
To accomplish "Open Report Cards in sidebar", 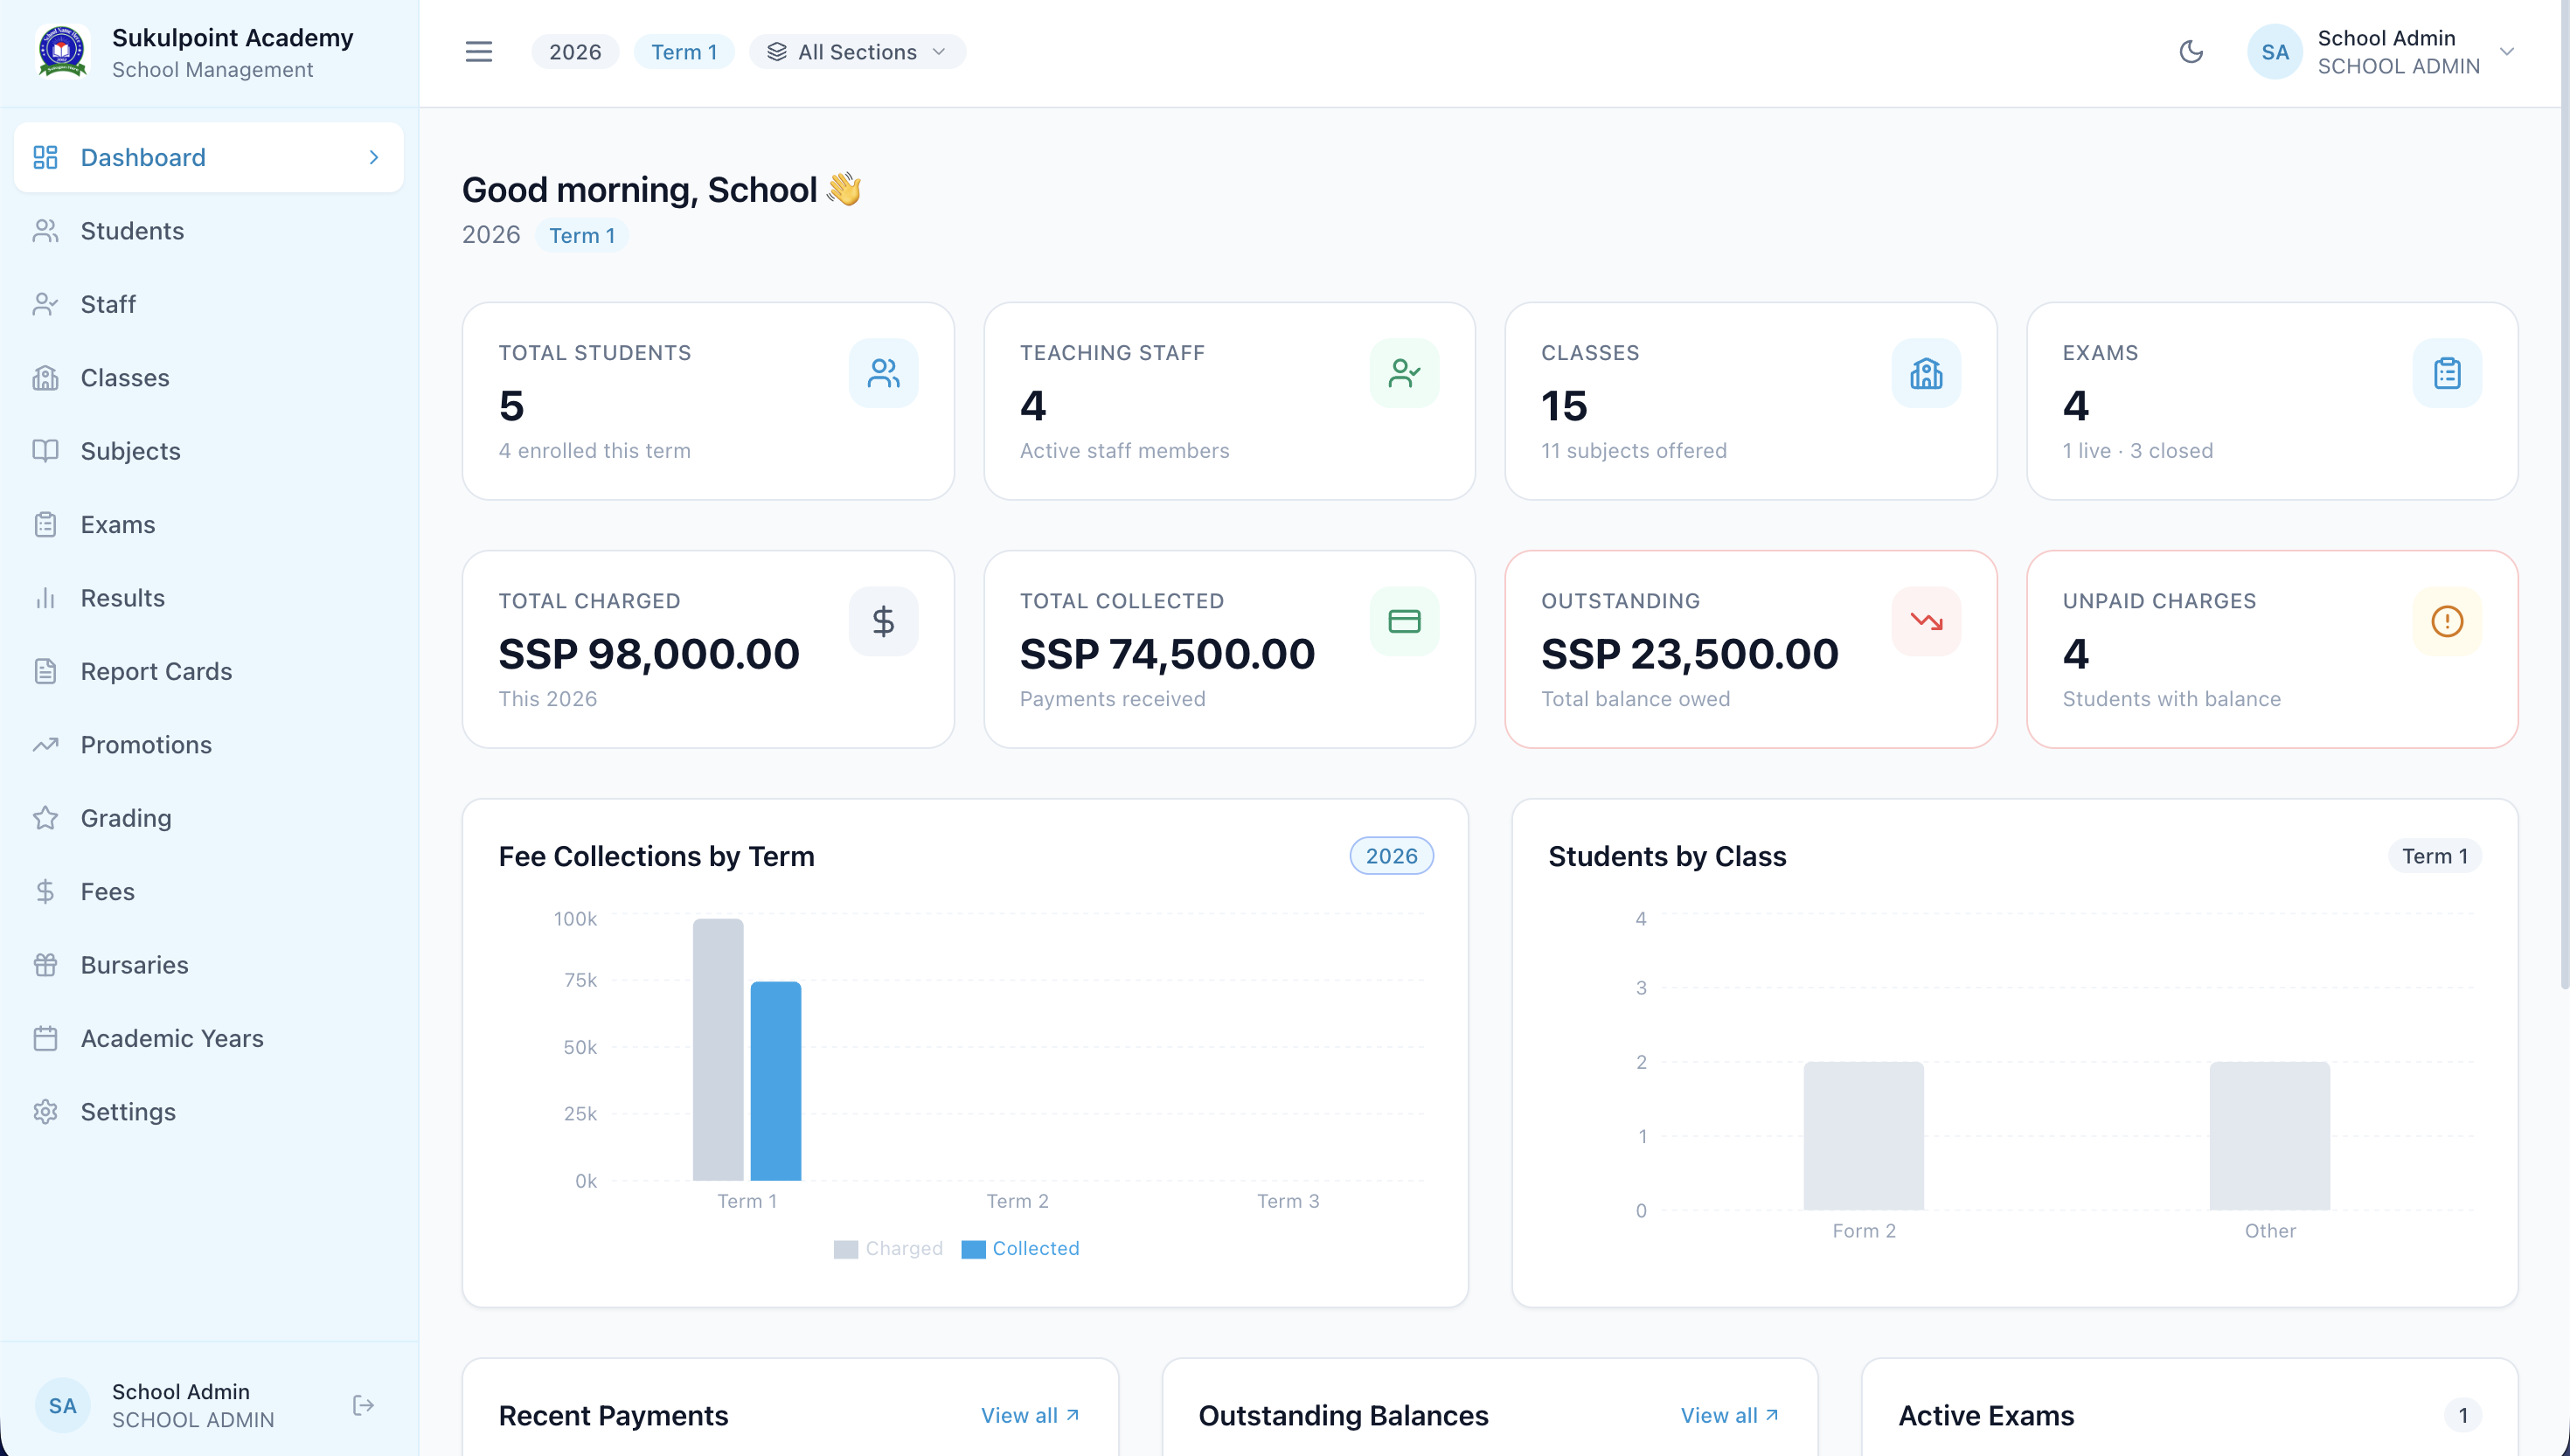I will click(156, 671).
